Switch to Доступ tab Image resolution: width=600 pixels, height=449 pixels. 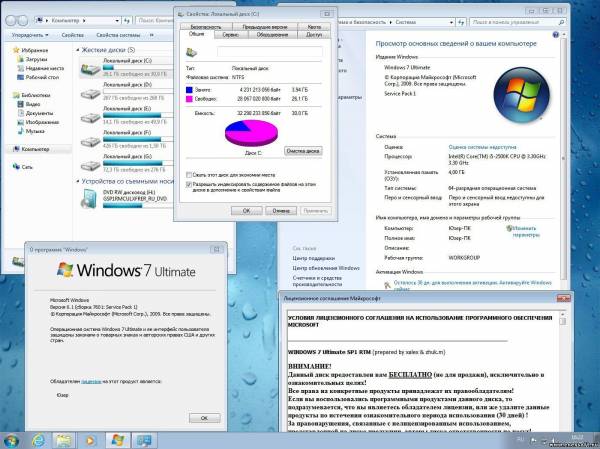[314, 35]
